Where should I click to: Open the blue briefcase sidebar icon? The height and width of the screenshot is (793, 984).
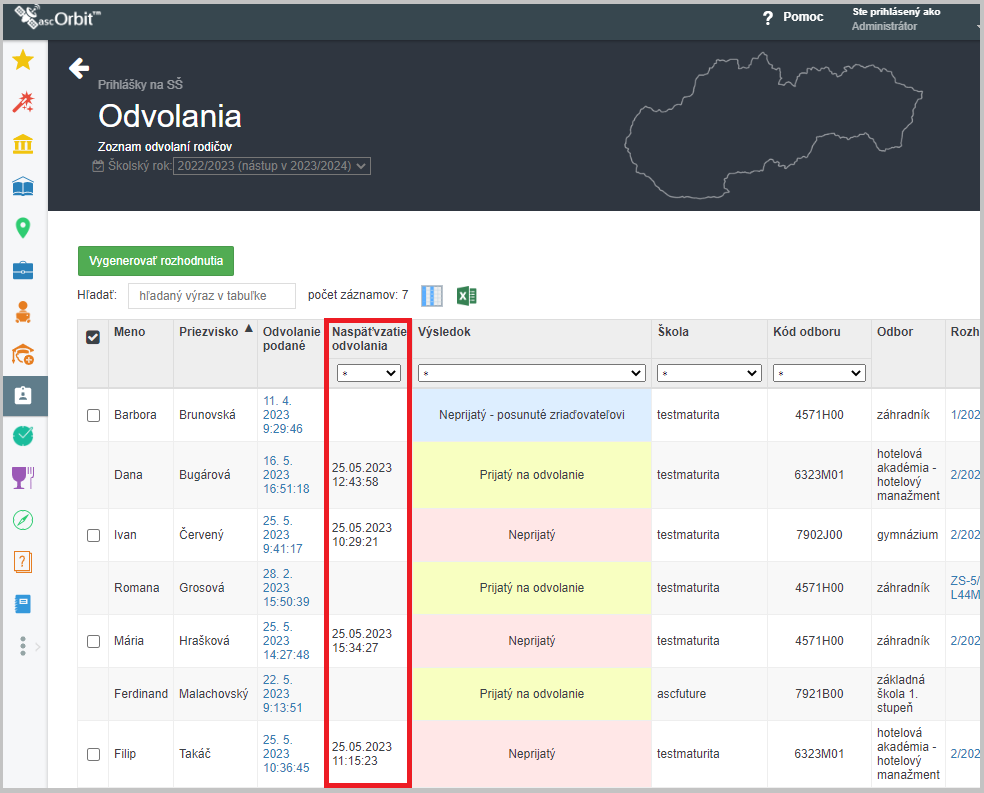(x=23, y=270)
